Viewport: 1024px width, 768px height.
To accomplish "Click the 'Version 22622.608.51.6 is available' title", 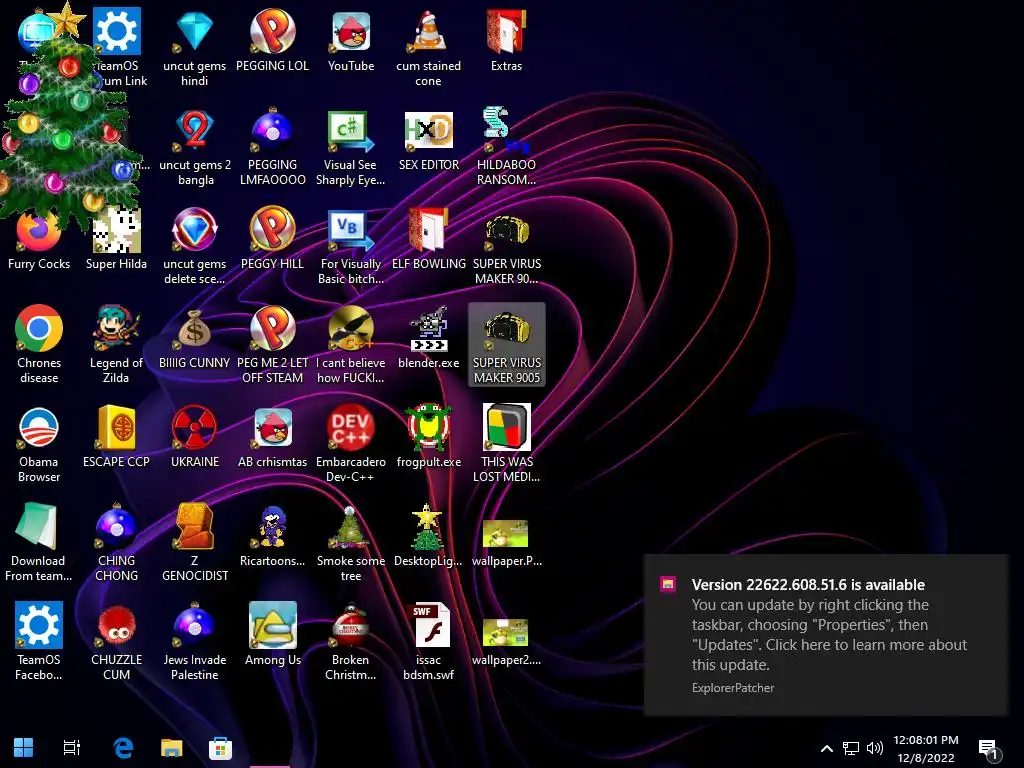I will point(808,584).
